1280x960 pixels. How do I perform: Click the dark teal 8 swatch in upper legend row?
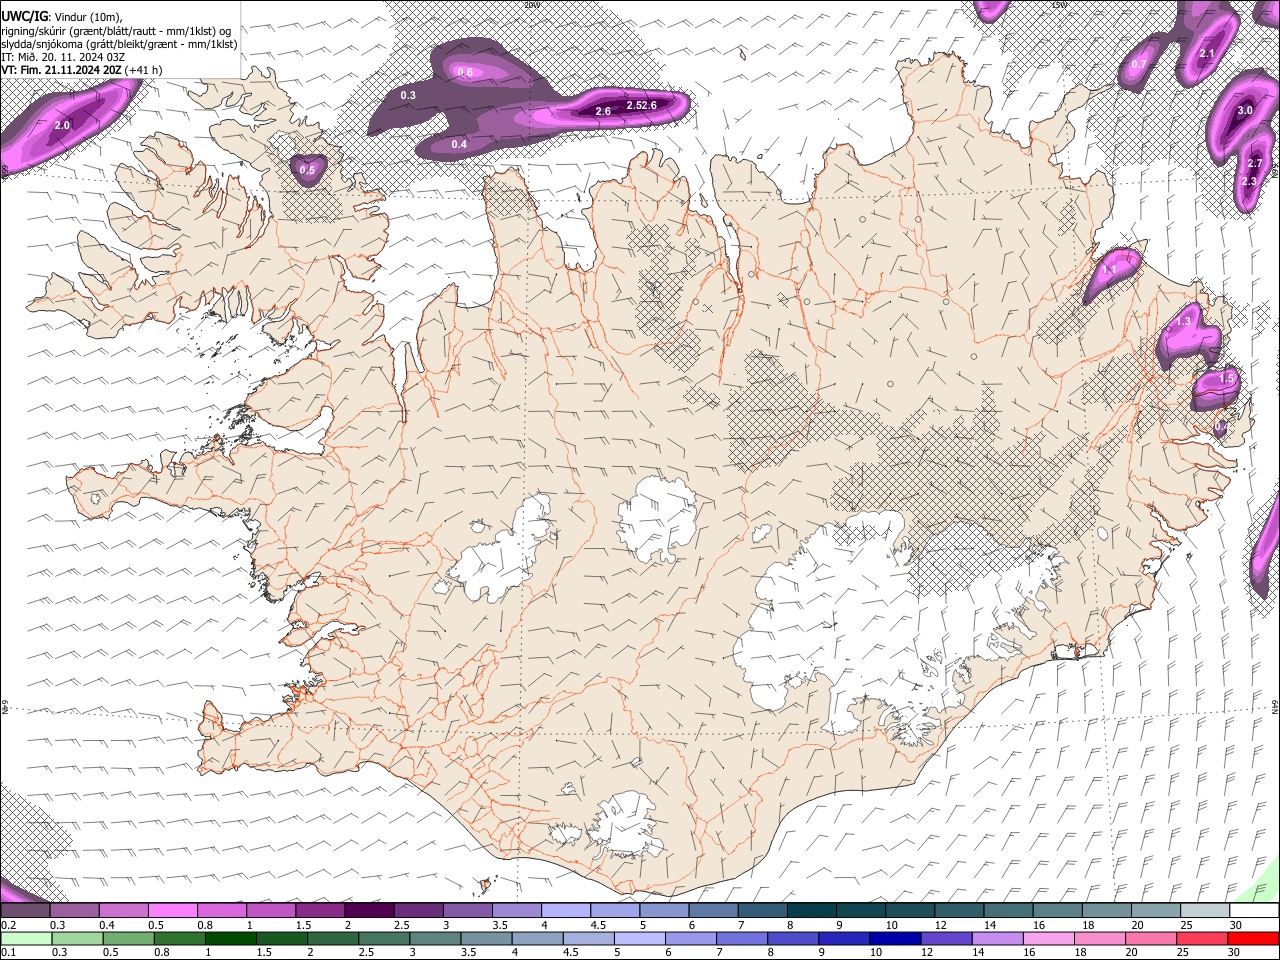(x=810, y=911)
